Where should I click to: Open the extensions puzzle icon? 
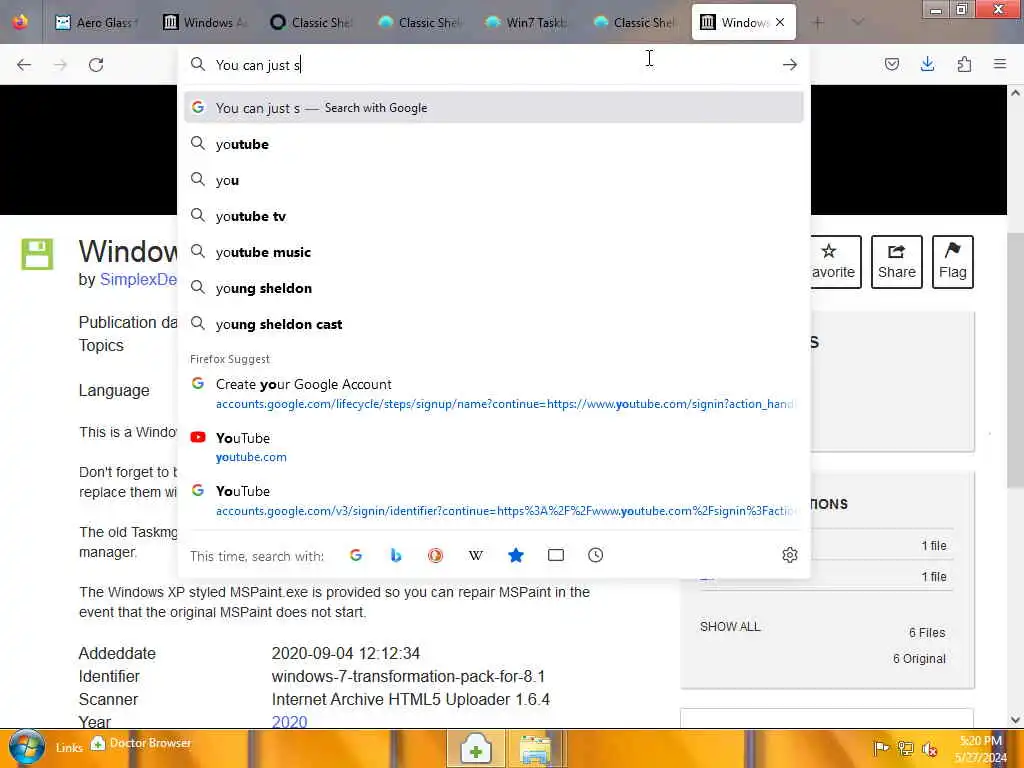[964, 64]
